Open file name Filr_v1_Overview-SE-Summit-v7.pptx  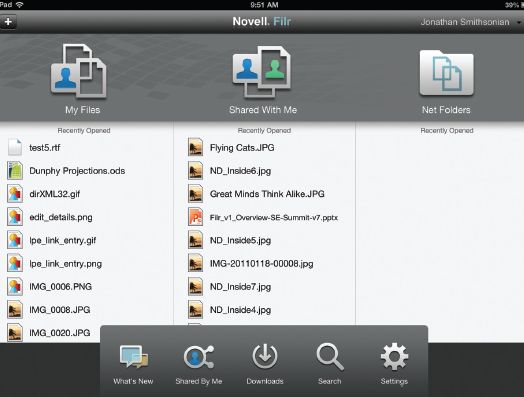tap(274, 218)
